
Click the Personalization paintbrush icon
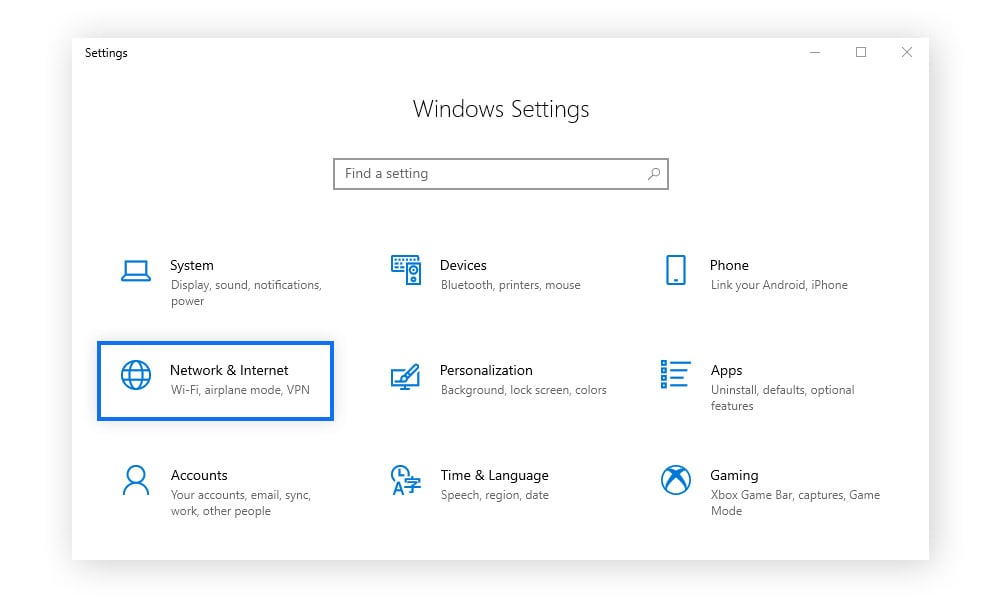pos(406,376)
